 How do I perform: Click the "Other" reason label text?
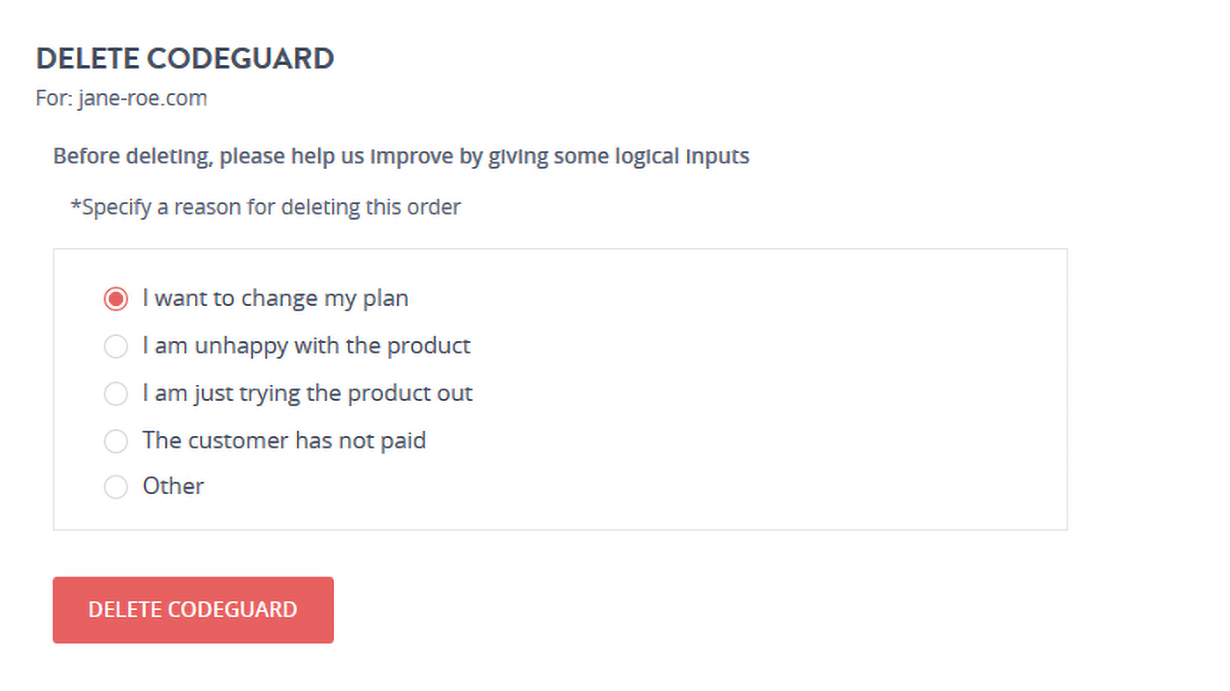click(173, 486)
